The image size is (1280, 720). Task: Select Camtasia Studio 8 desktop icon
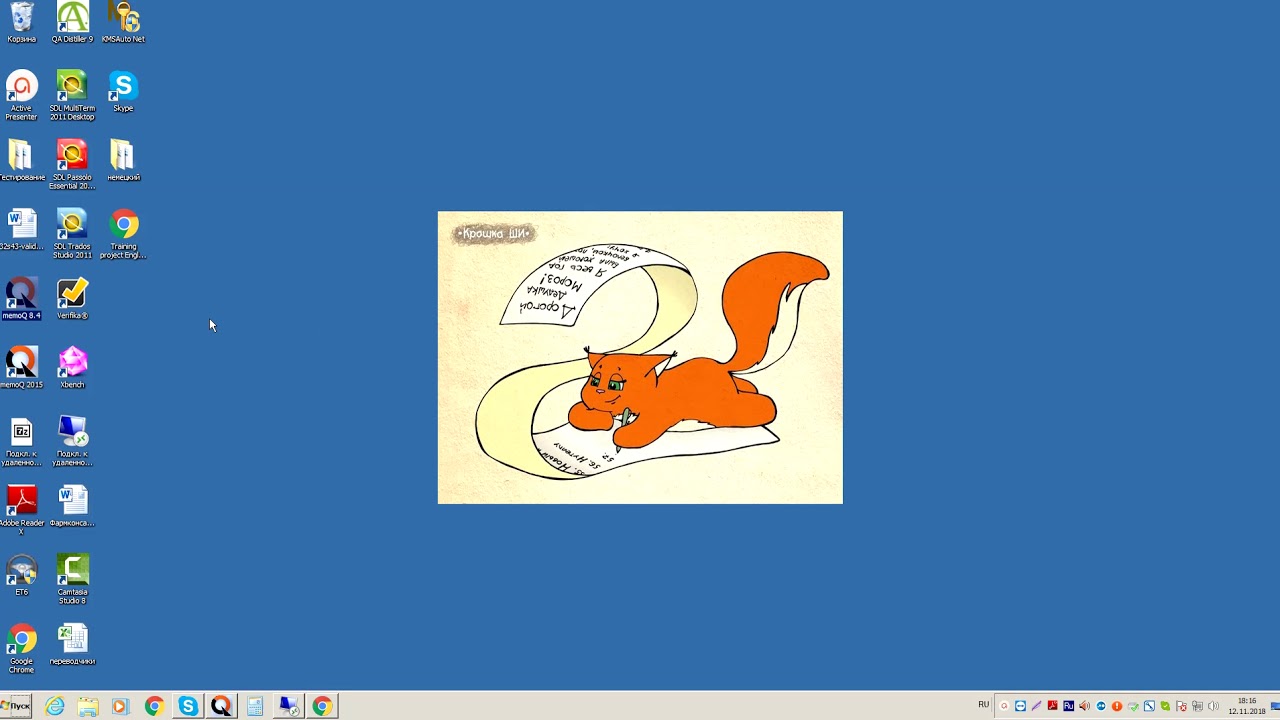72,579
